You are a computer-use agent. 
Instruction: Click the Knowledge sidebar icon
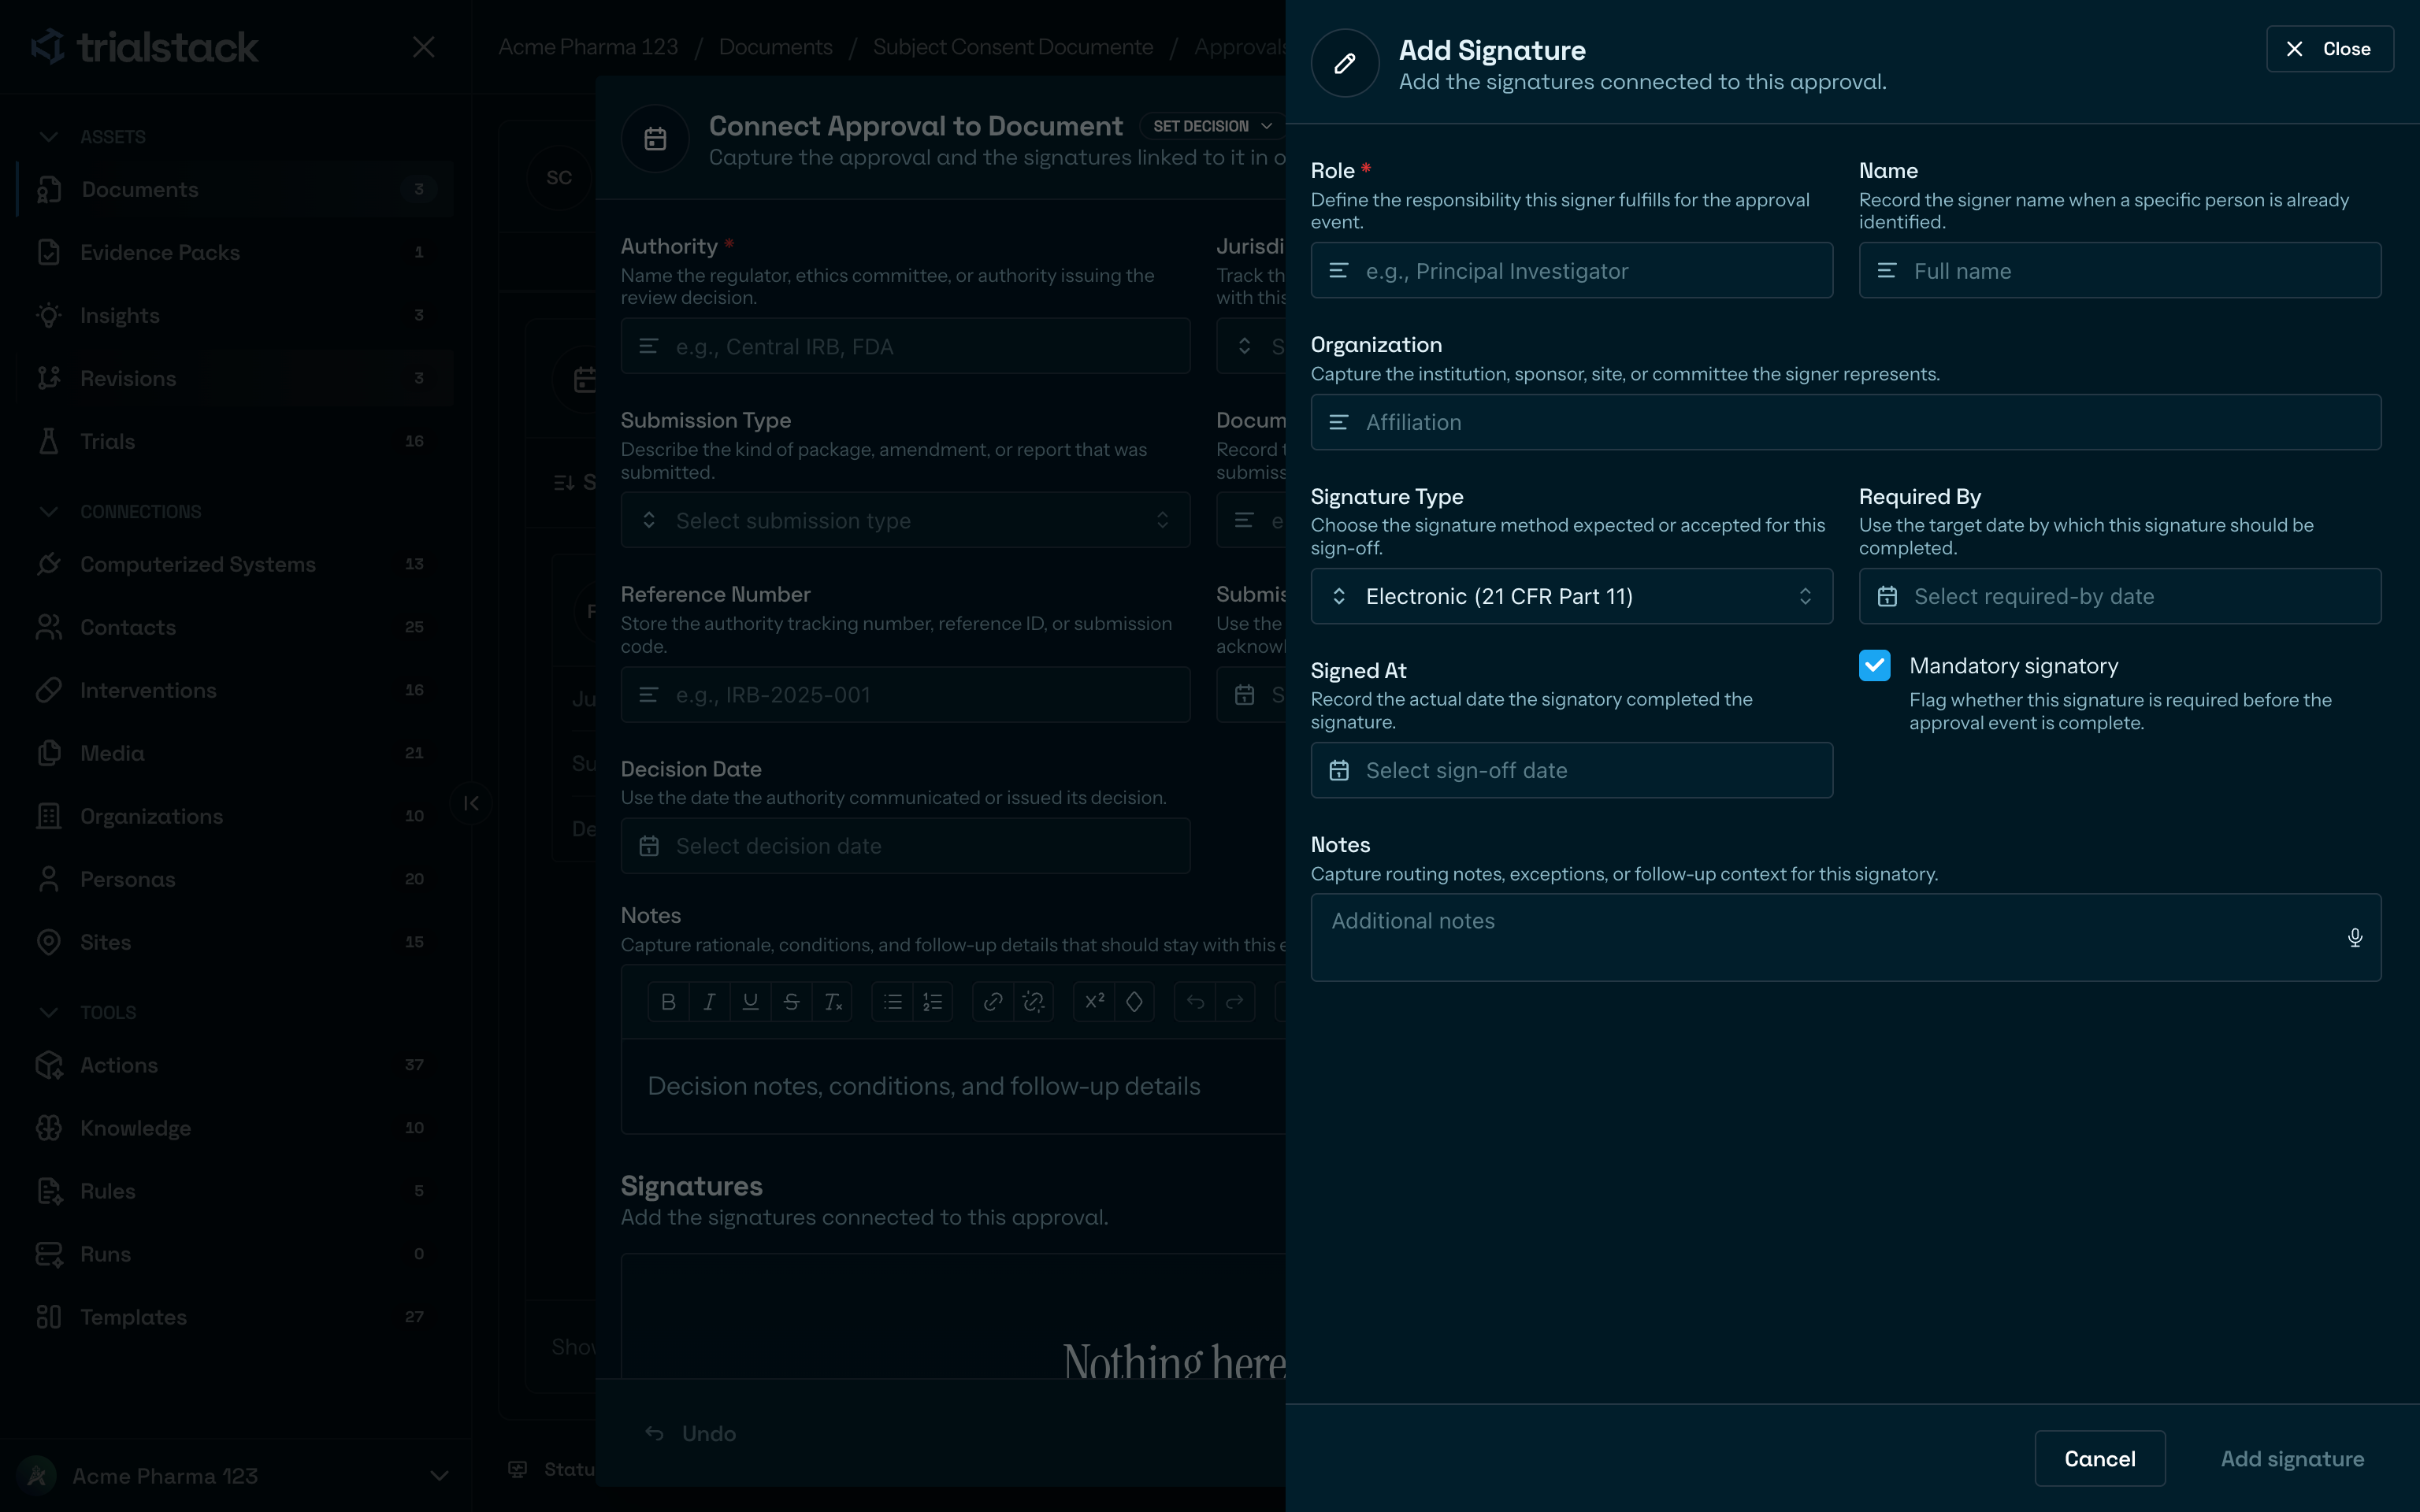click(x=48, y=1129)
